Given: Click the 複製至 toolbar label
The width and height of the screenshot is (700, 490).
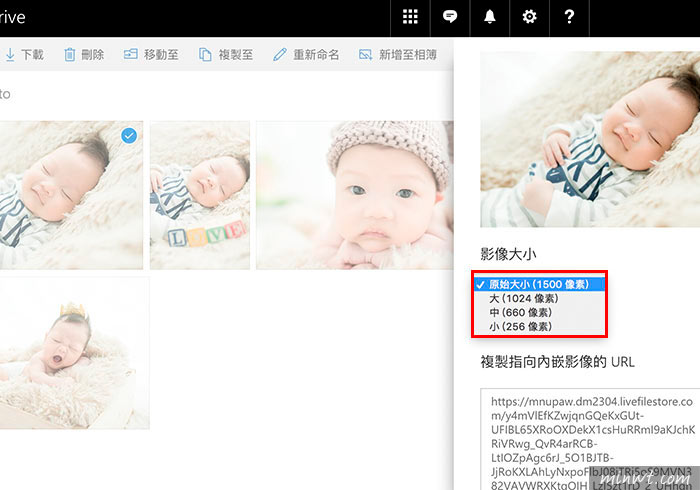Looking at the screenshot, I should (236, 54).
